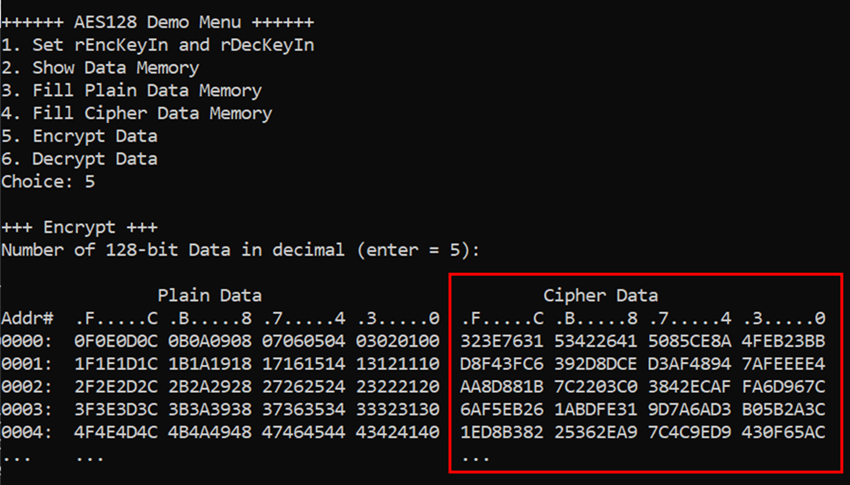Click plain value 0F0E0D0C
Image resolution: width=850 pixels, height=485 pixels.
coord(116,341)
